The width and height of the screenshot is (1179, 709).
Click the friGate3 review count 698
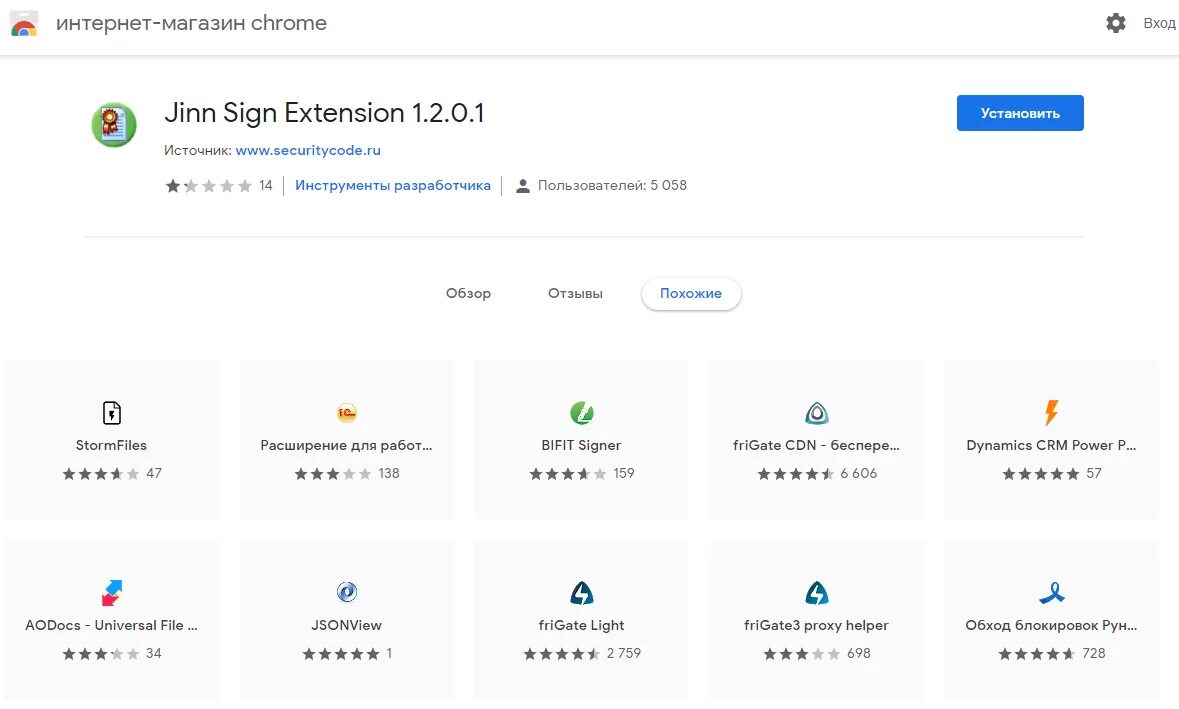(859, 654)
